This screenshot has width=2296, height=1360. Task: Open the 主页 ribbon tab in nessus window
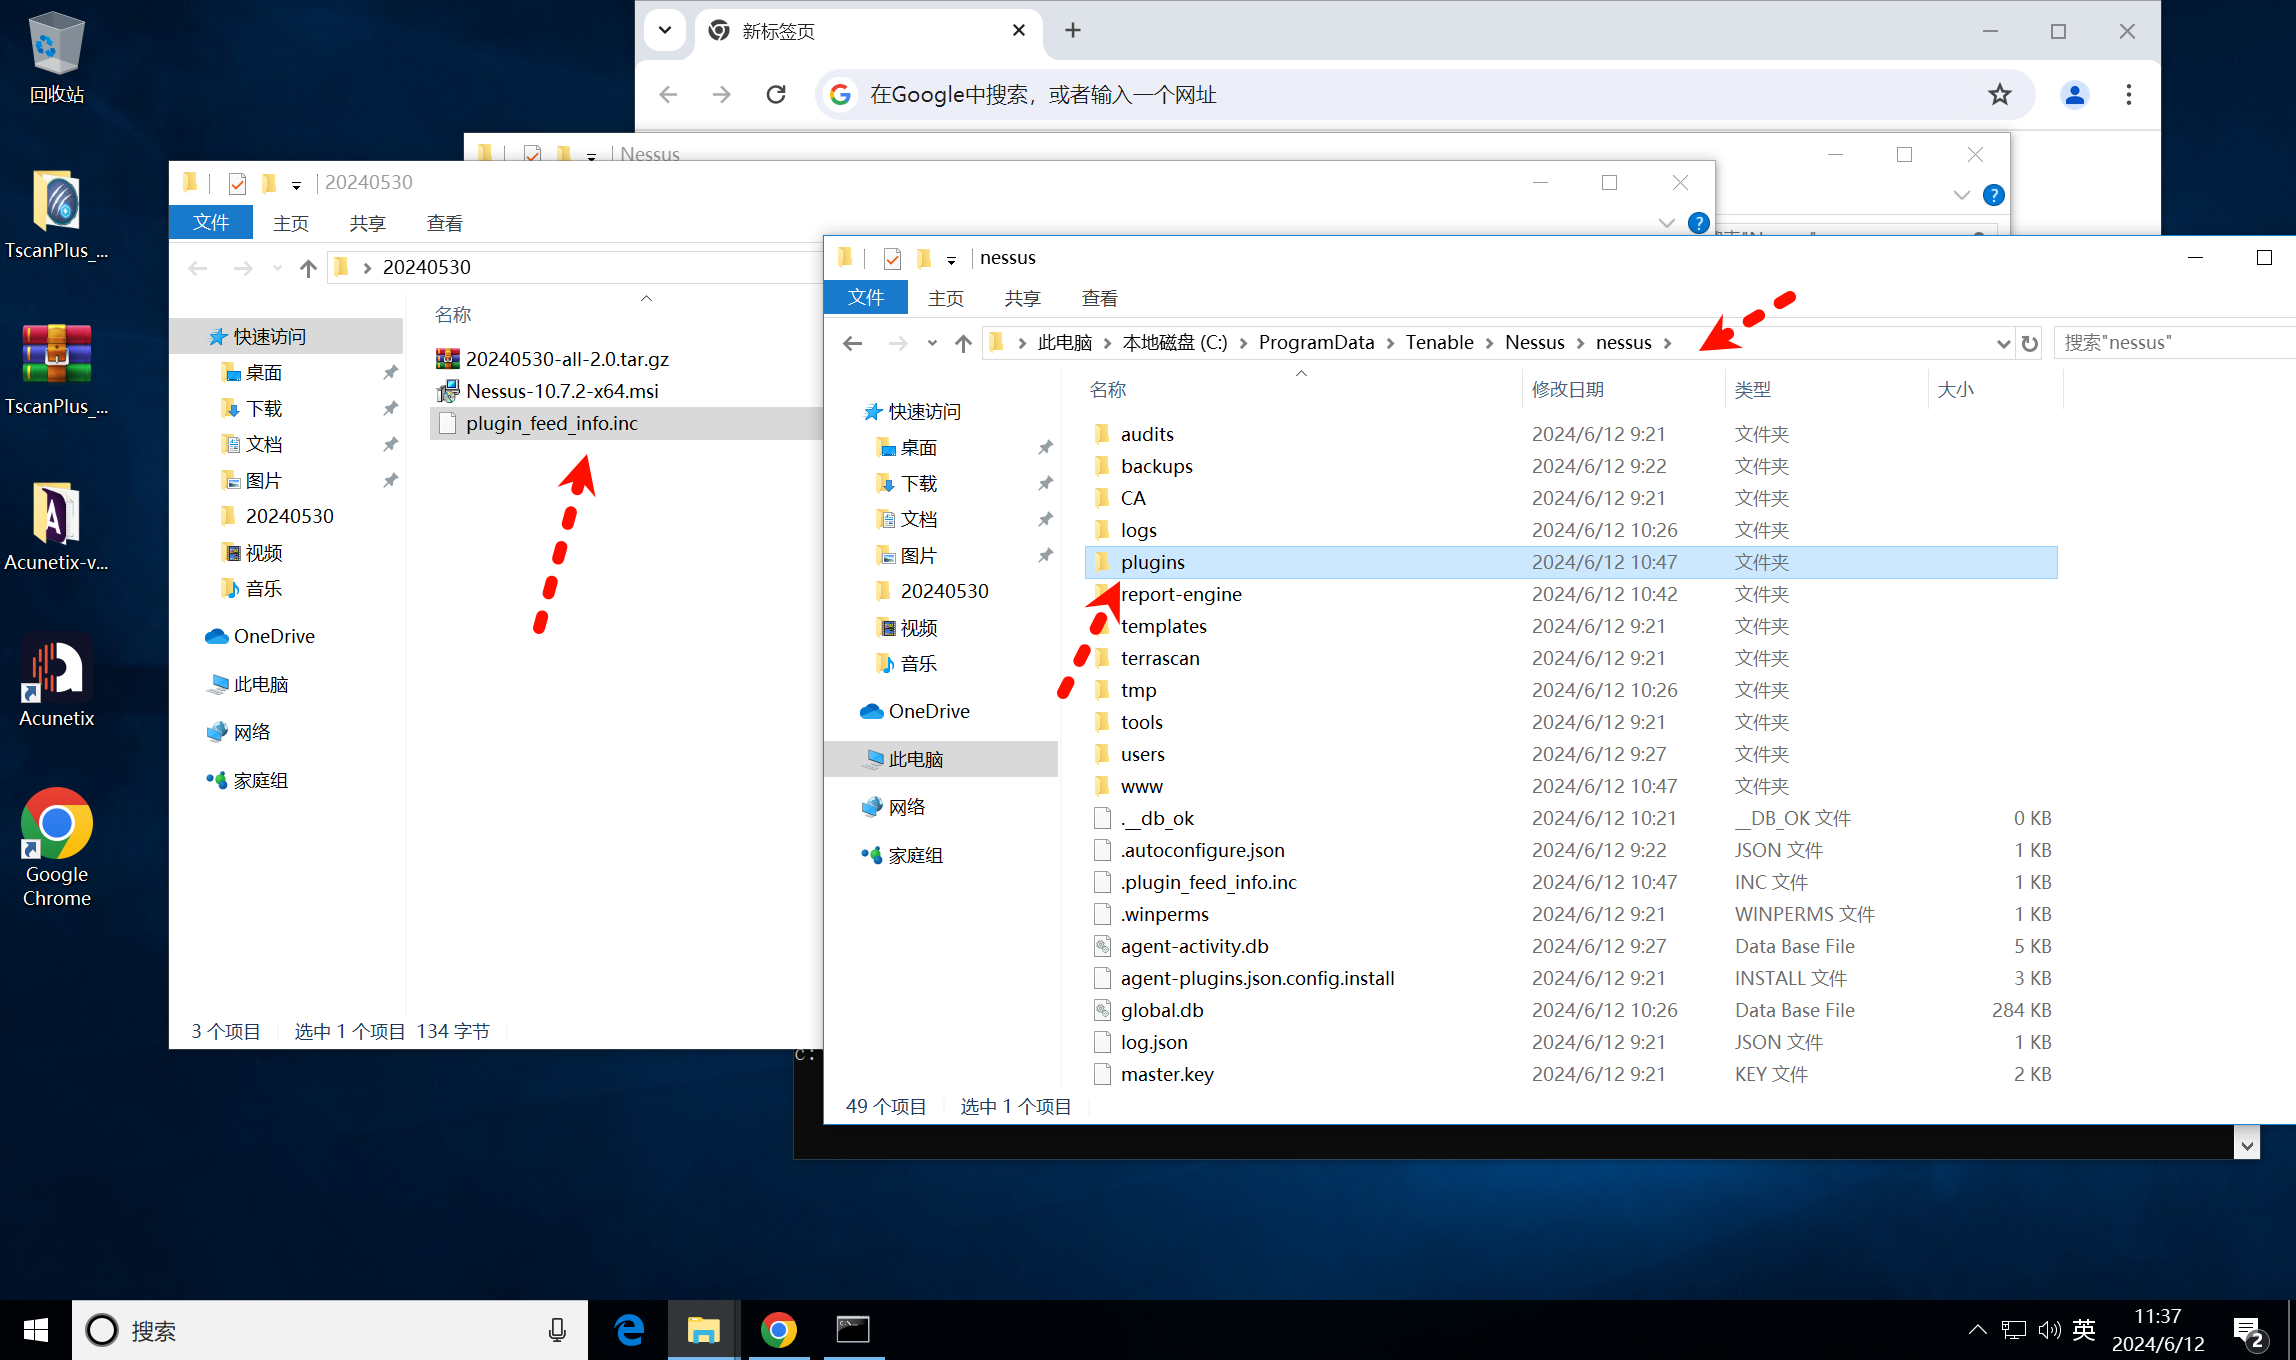pos(946,298)
